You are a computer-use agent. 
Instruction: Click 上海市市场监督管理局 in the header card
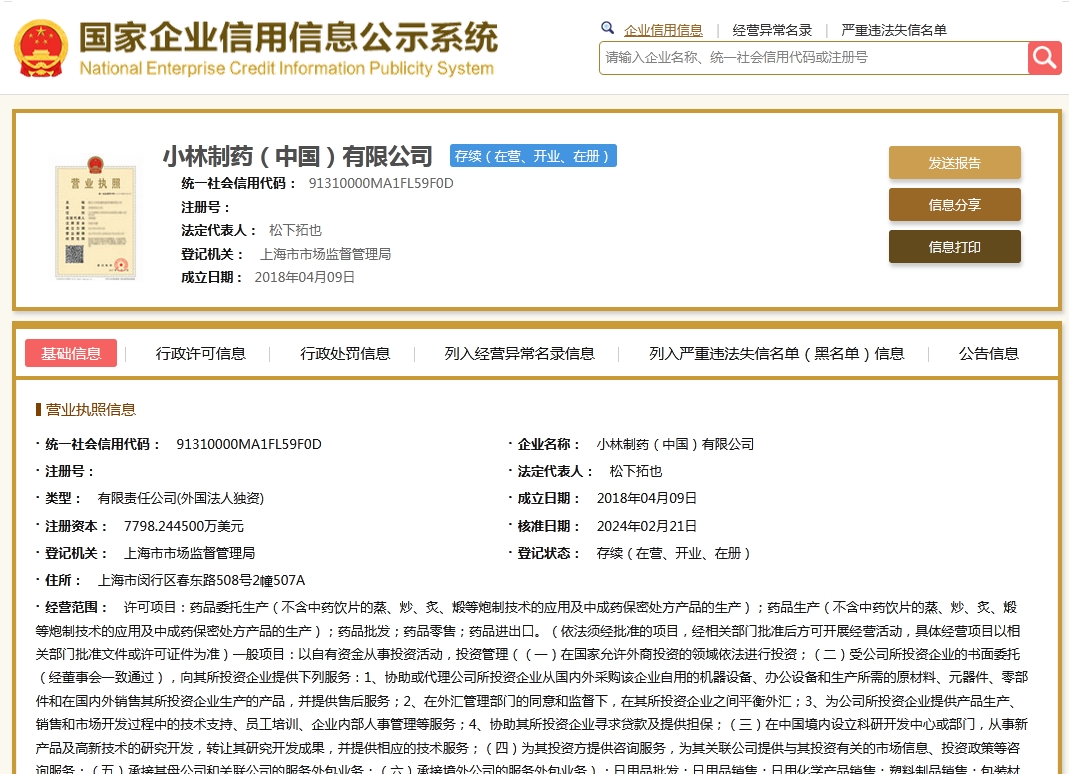pos(325,254)
